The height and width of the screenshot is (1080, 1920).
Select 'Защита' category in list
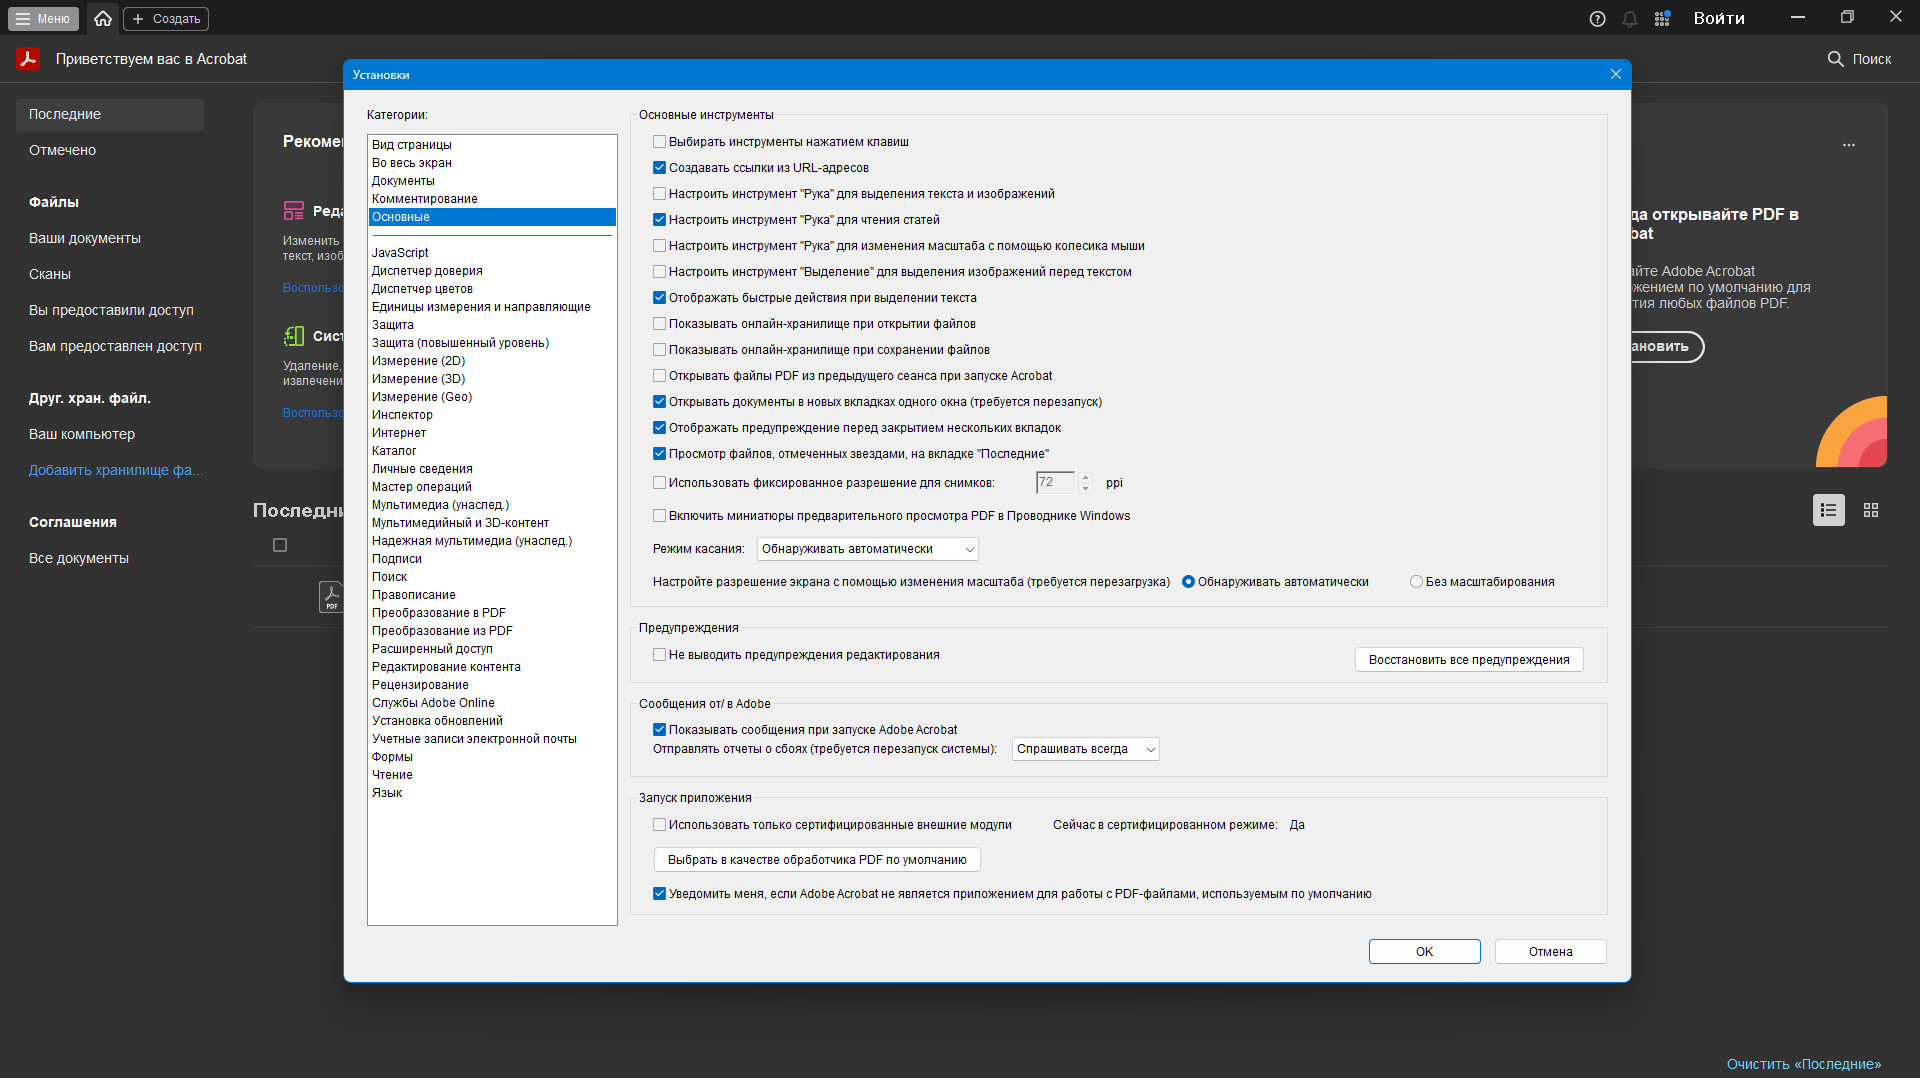click(392, 325)
